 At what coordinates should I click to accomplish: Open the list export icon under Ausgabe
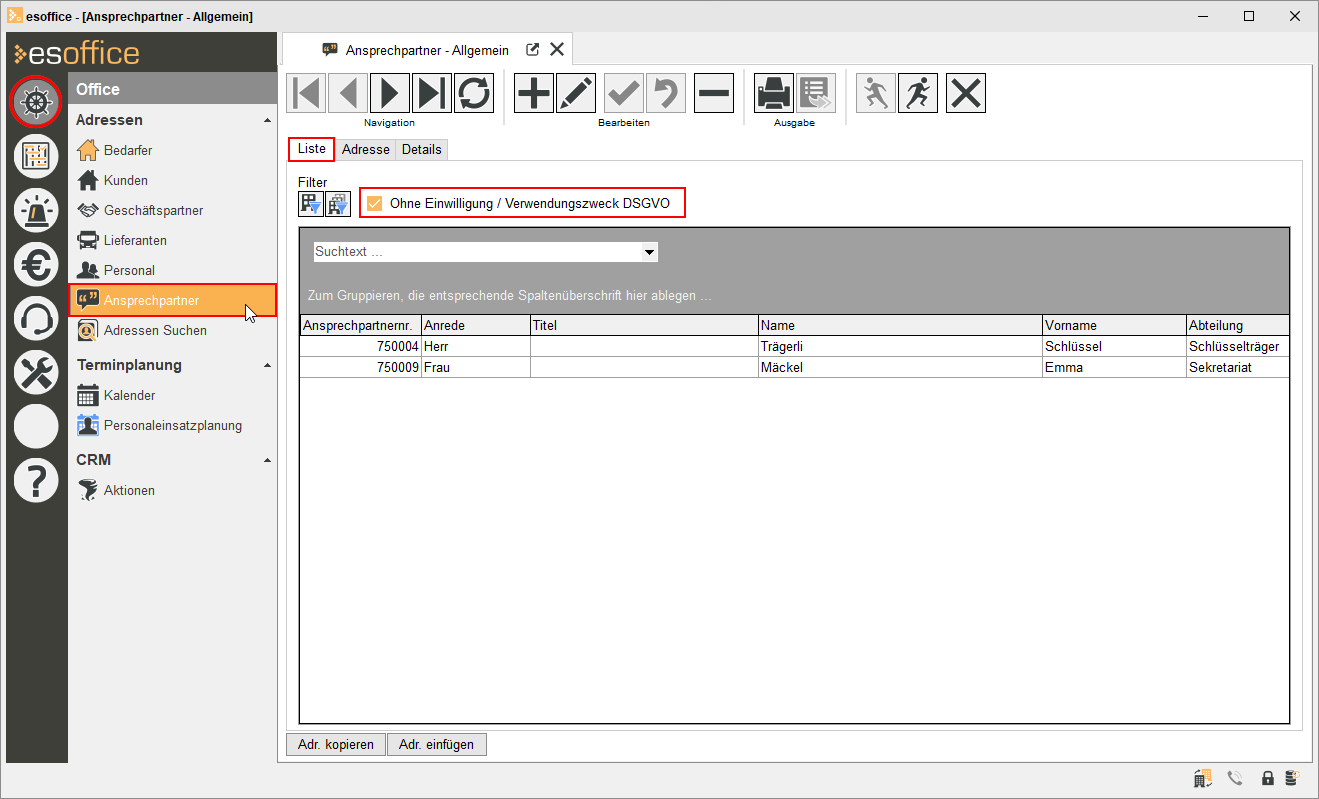[x=816, y=93]
